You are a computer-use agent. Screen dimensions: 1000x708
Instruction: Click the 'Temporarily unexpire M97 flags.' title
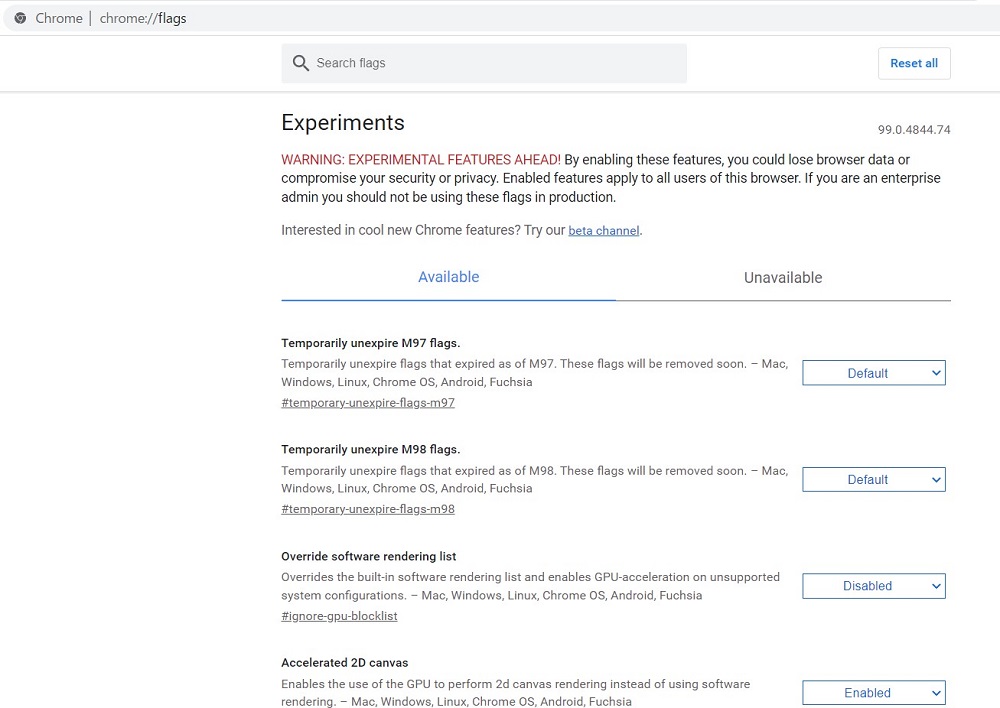(371, 343)
